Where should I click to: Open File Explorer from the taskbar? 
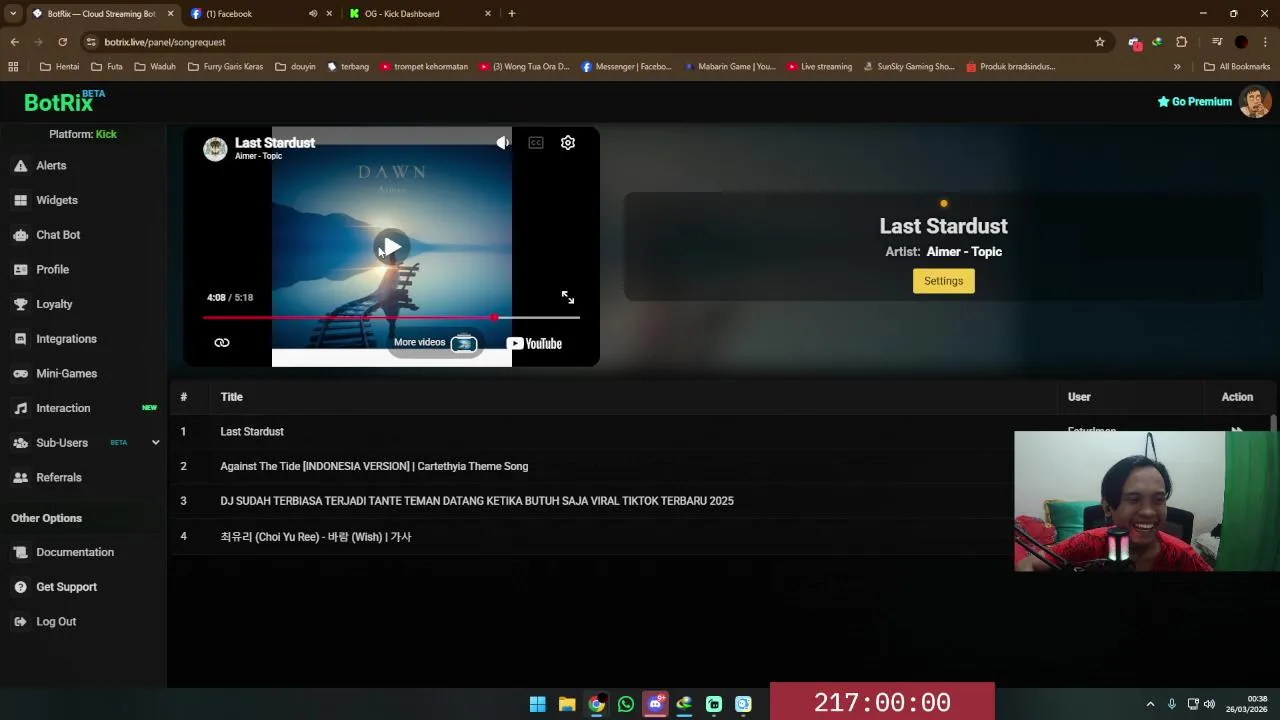click(x=567, y=704)
